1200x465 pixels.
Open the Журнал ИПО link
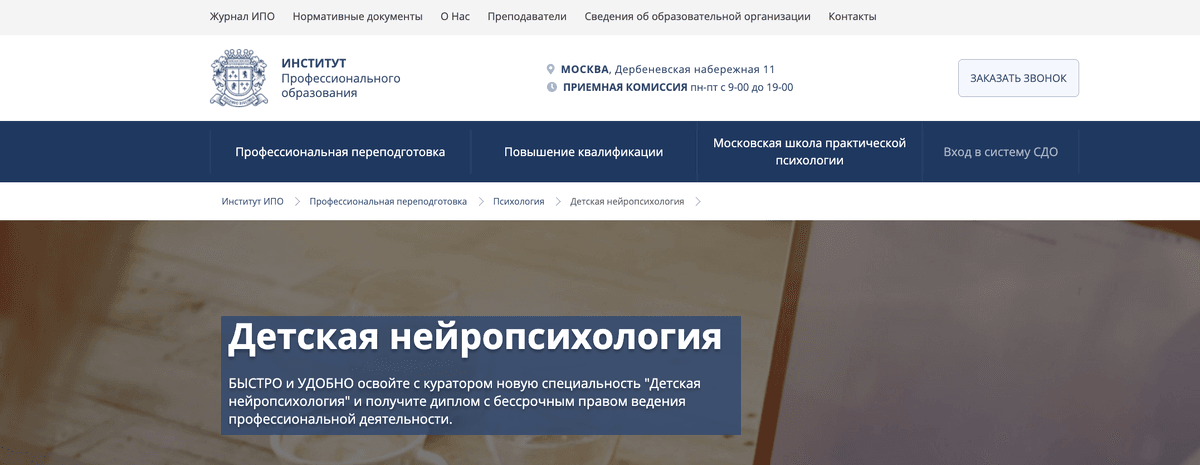coord(242,17)
